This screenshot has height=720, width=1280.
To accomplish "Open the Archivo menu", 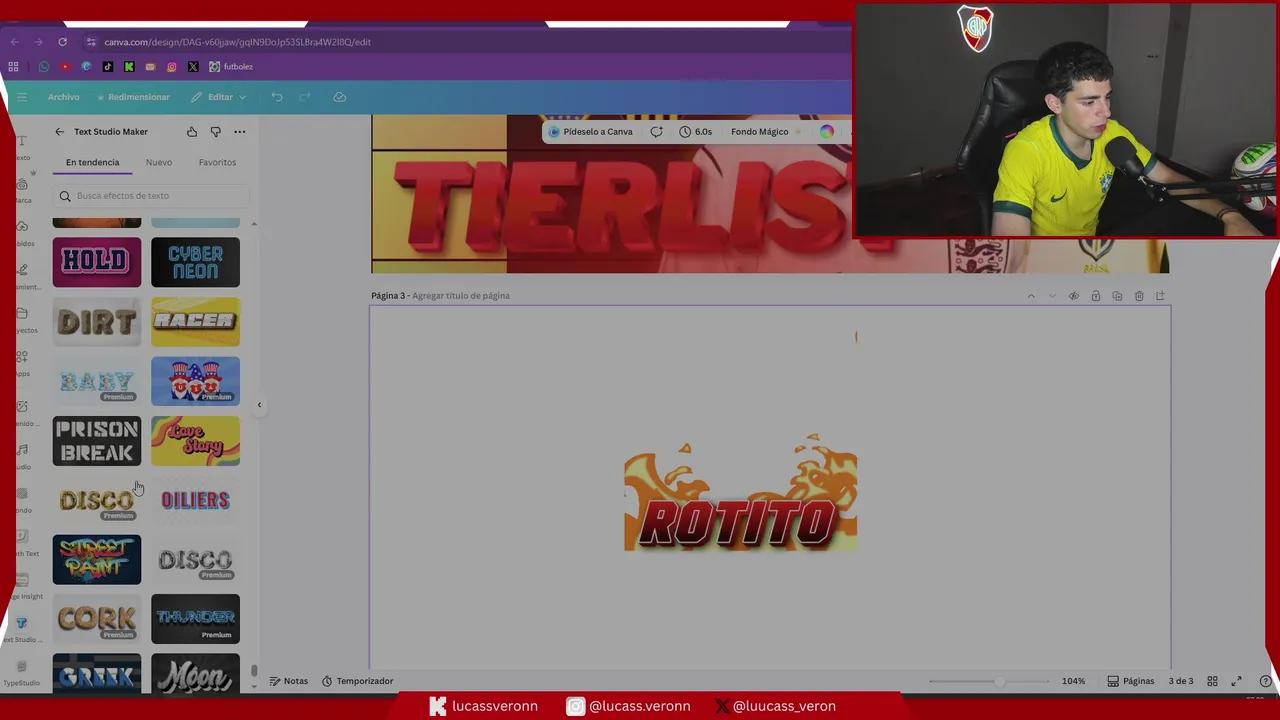I will pyautogui.click(x=63, y=97).
